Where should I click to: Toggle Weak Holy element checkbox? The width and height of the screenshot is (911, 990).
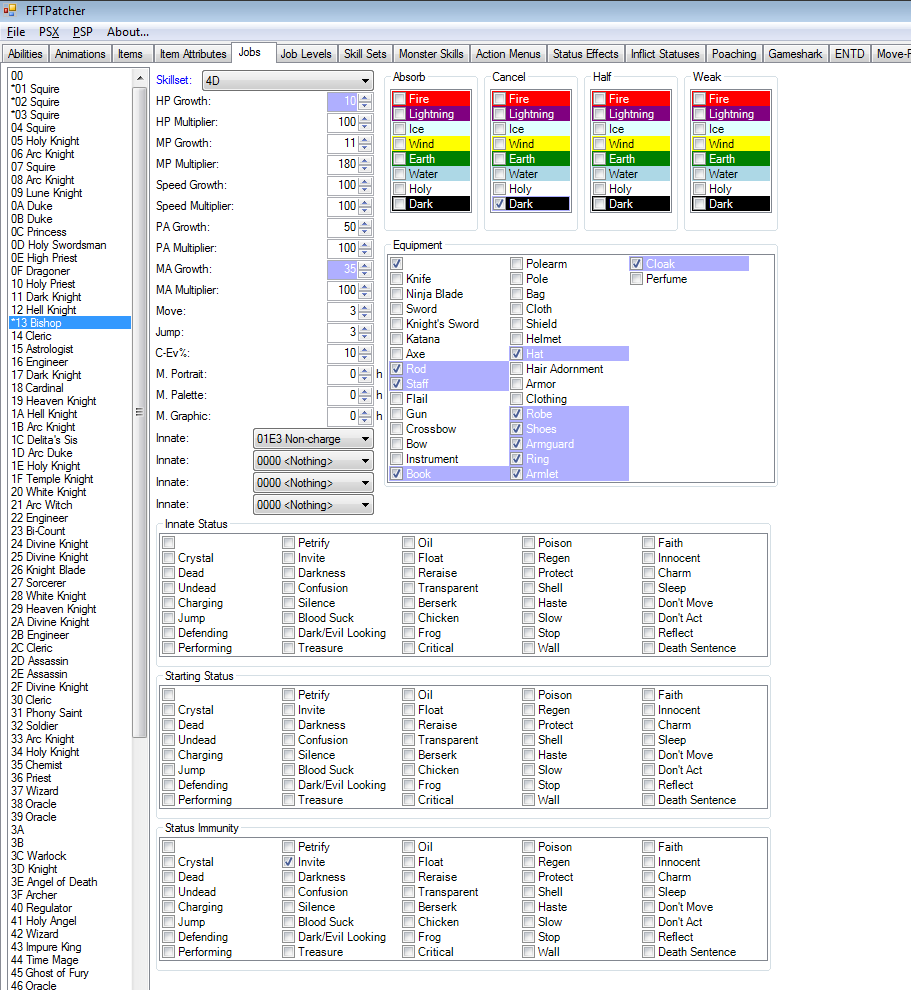pyautogui.click(x=700, y=189)
